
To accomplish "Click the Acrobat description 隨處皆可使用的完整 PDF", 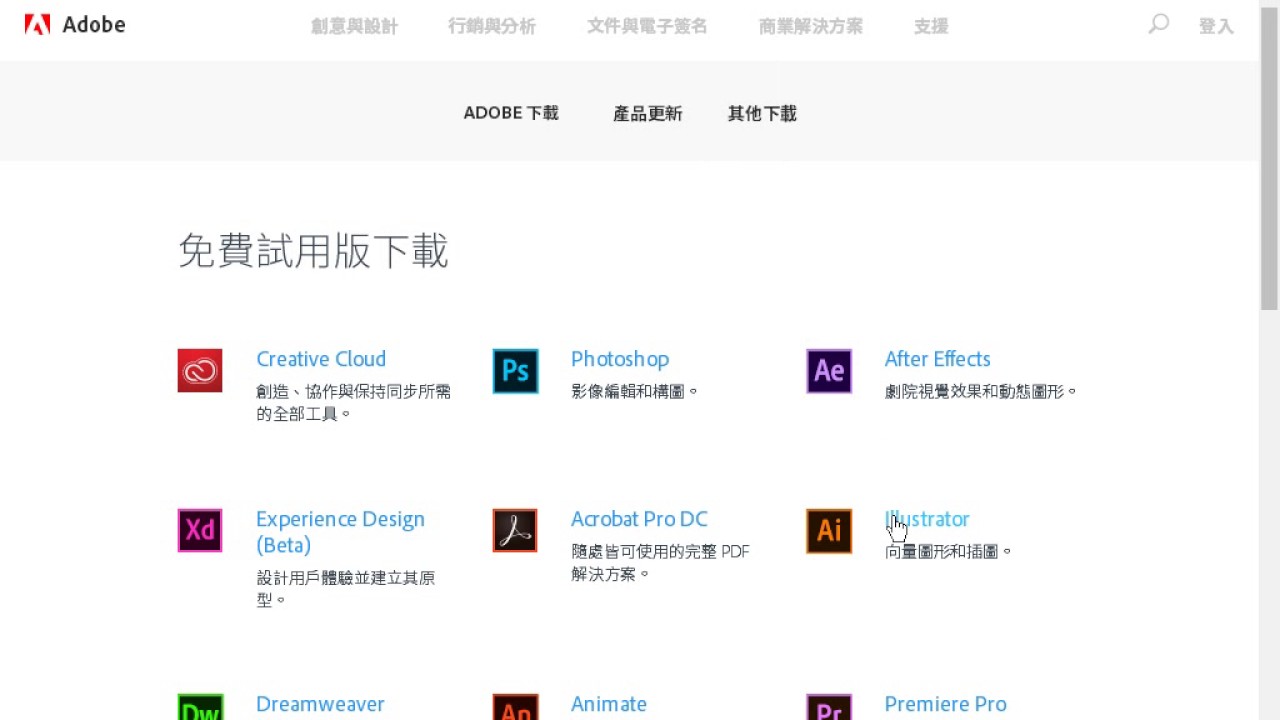I will pyautogui.click(x=660, y=551).
